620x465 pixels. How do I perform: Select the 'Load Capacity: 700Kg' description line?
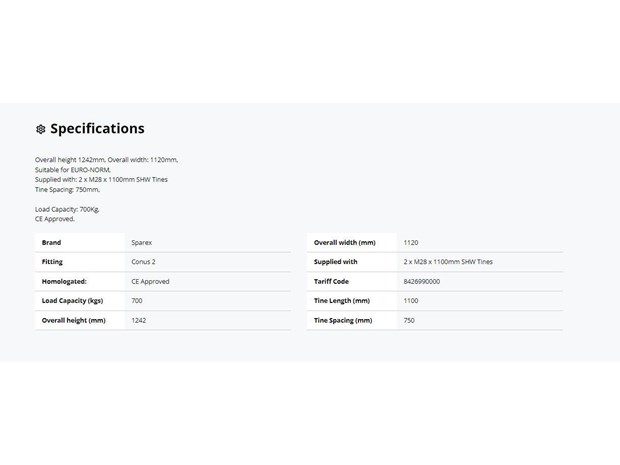[67, 209]
